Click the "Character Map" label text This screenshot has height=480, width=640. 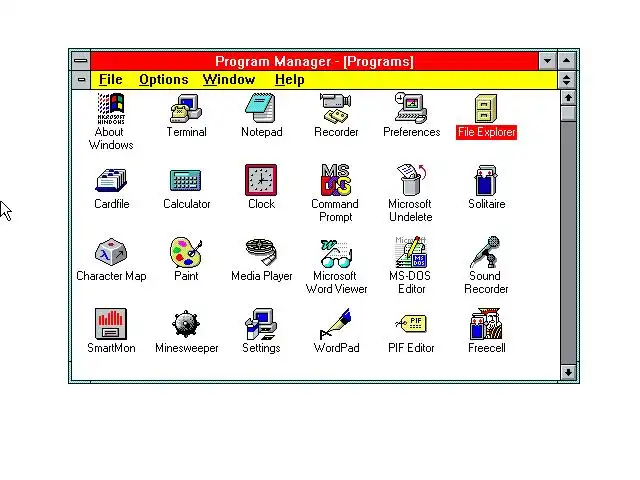coord(111,276)
